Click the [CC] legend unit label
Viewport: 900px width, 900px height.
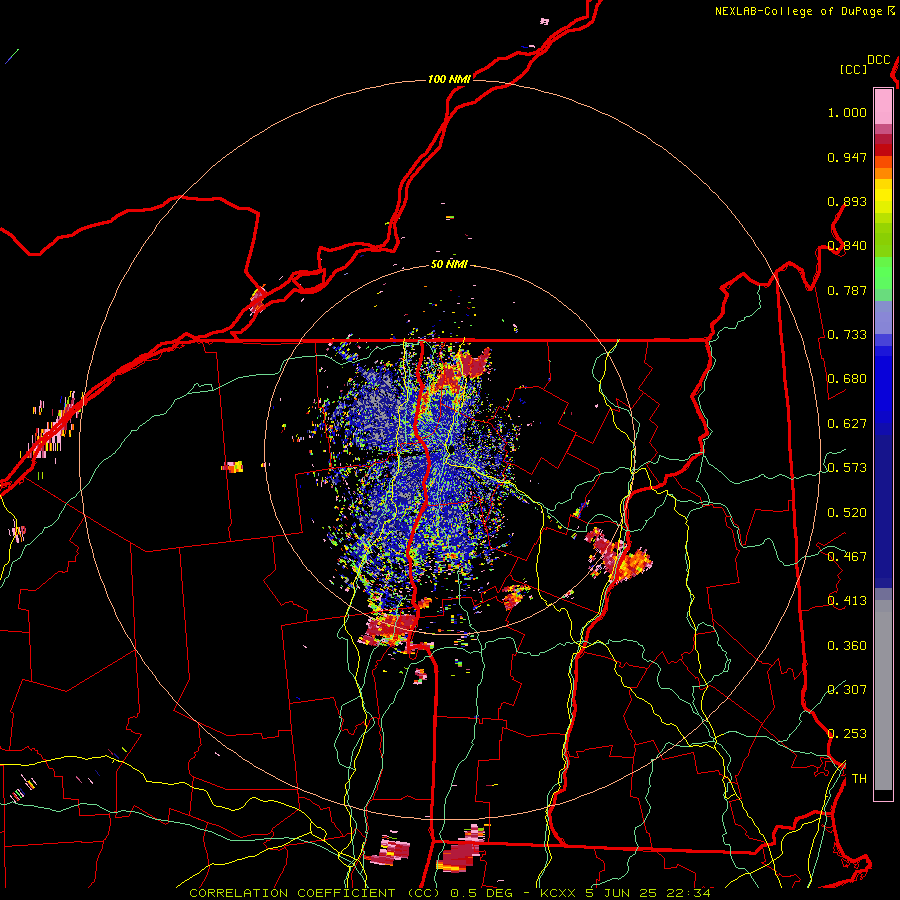[853, 69]
